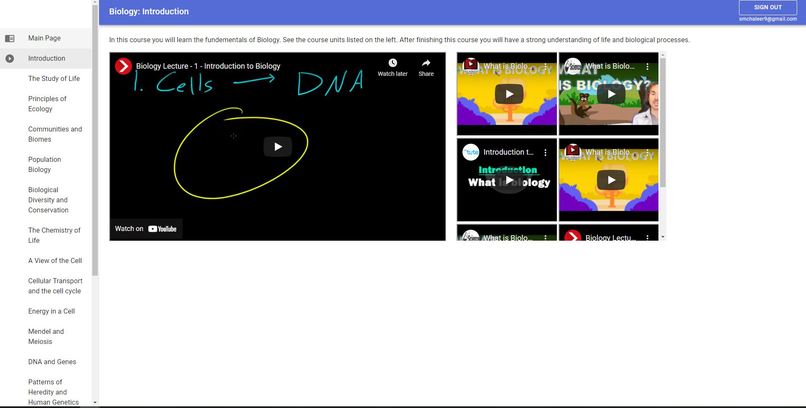Play second-row yellow What is Biology video
This screenshot has width=806, height=408.
click(x=611, y=180)
